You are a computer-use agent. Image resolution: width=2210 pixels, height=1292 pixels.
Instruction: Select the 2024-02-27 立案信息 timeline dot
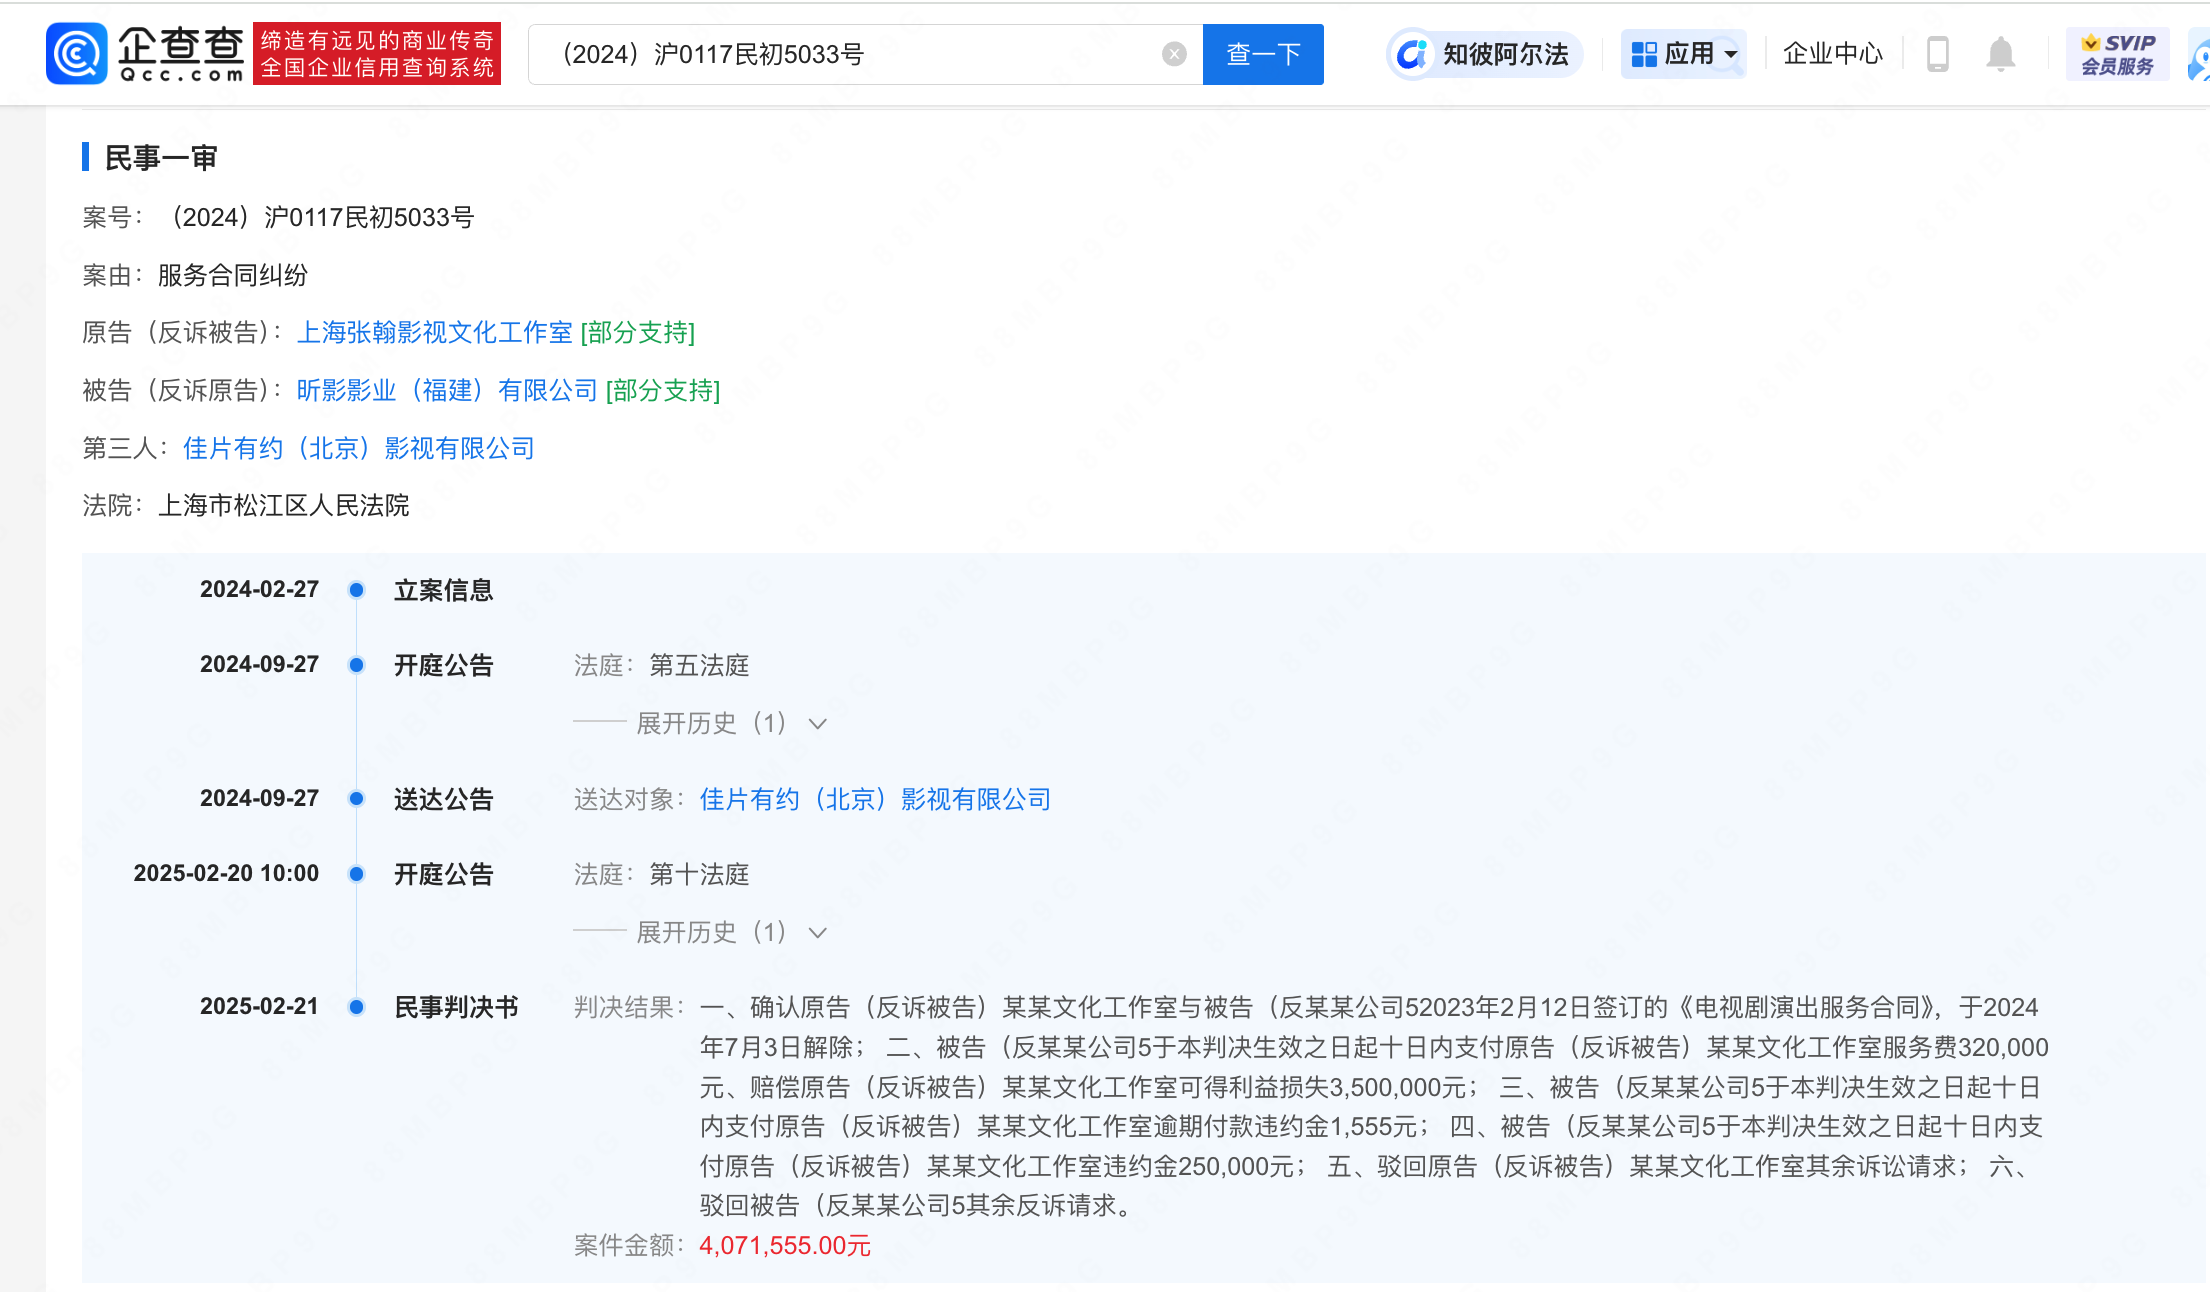[x=356, y=590]
